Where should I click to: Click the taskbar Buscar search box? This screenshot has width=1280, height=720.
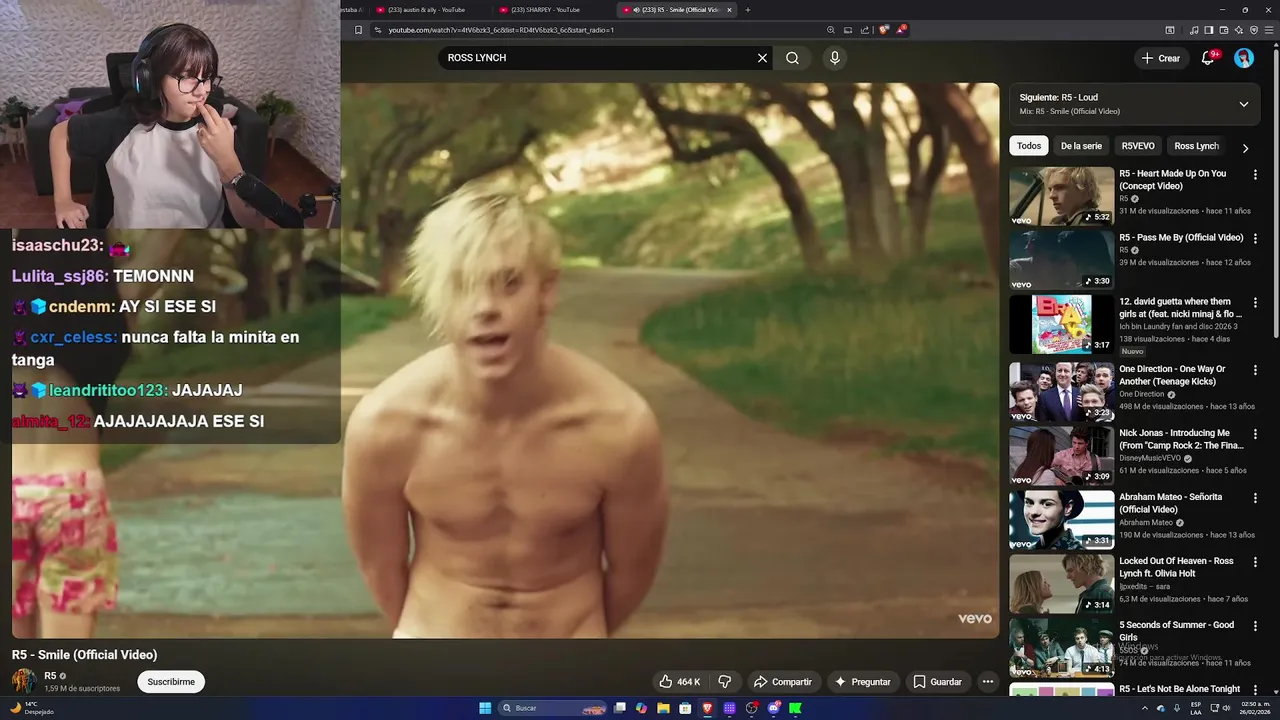pos(551,708)
